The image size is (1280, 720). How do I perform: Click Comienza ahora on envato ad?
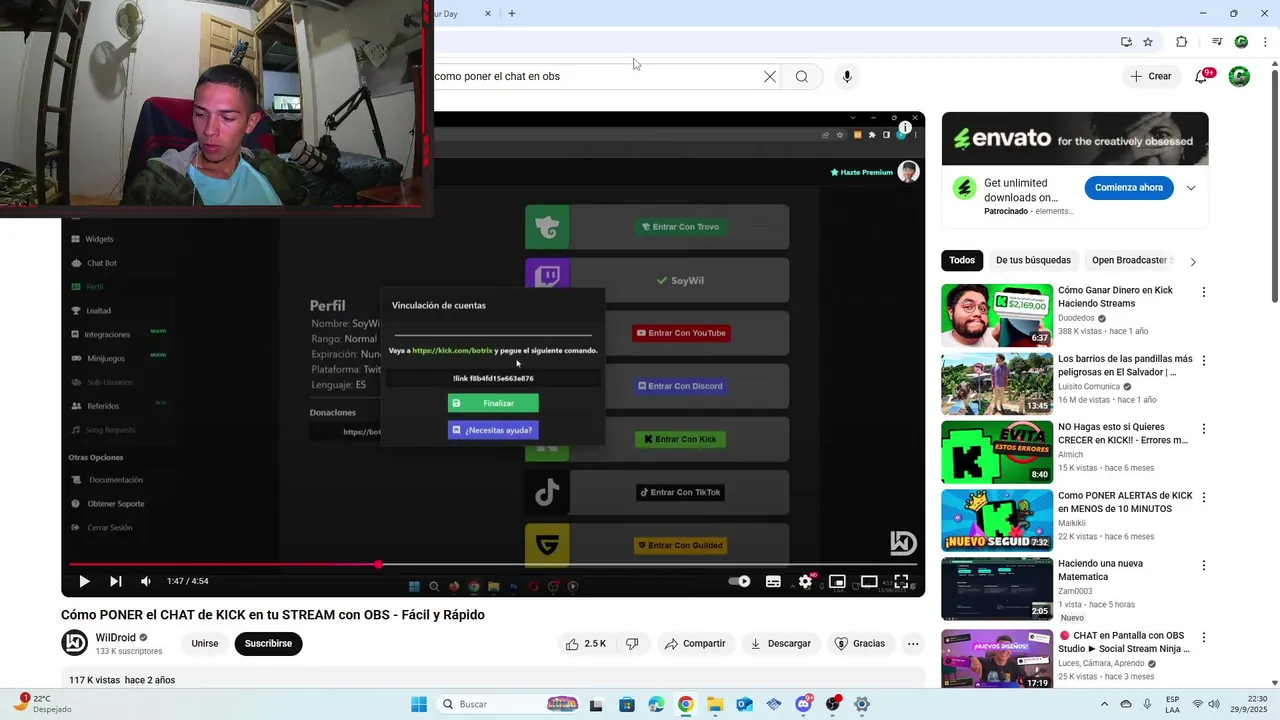(1129, 187)
